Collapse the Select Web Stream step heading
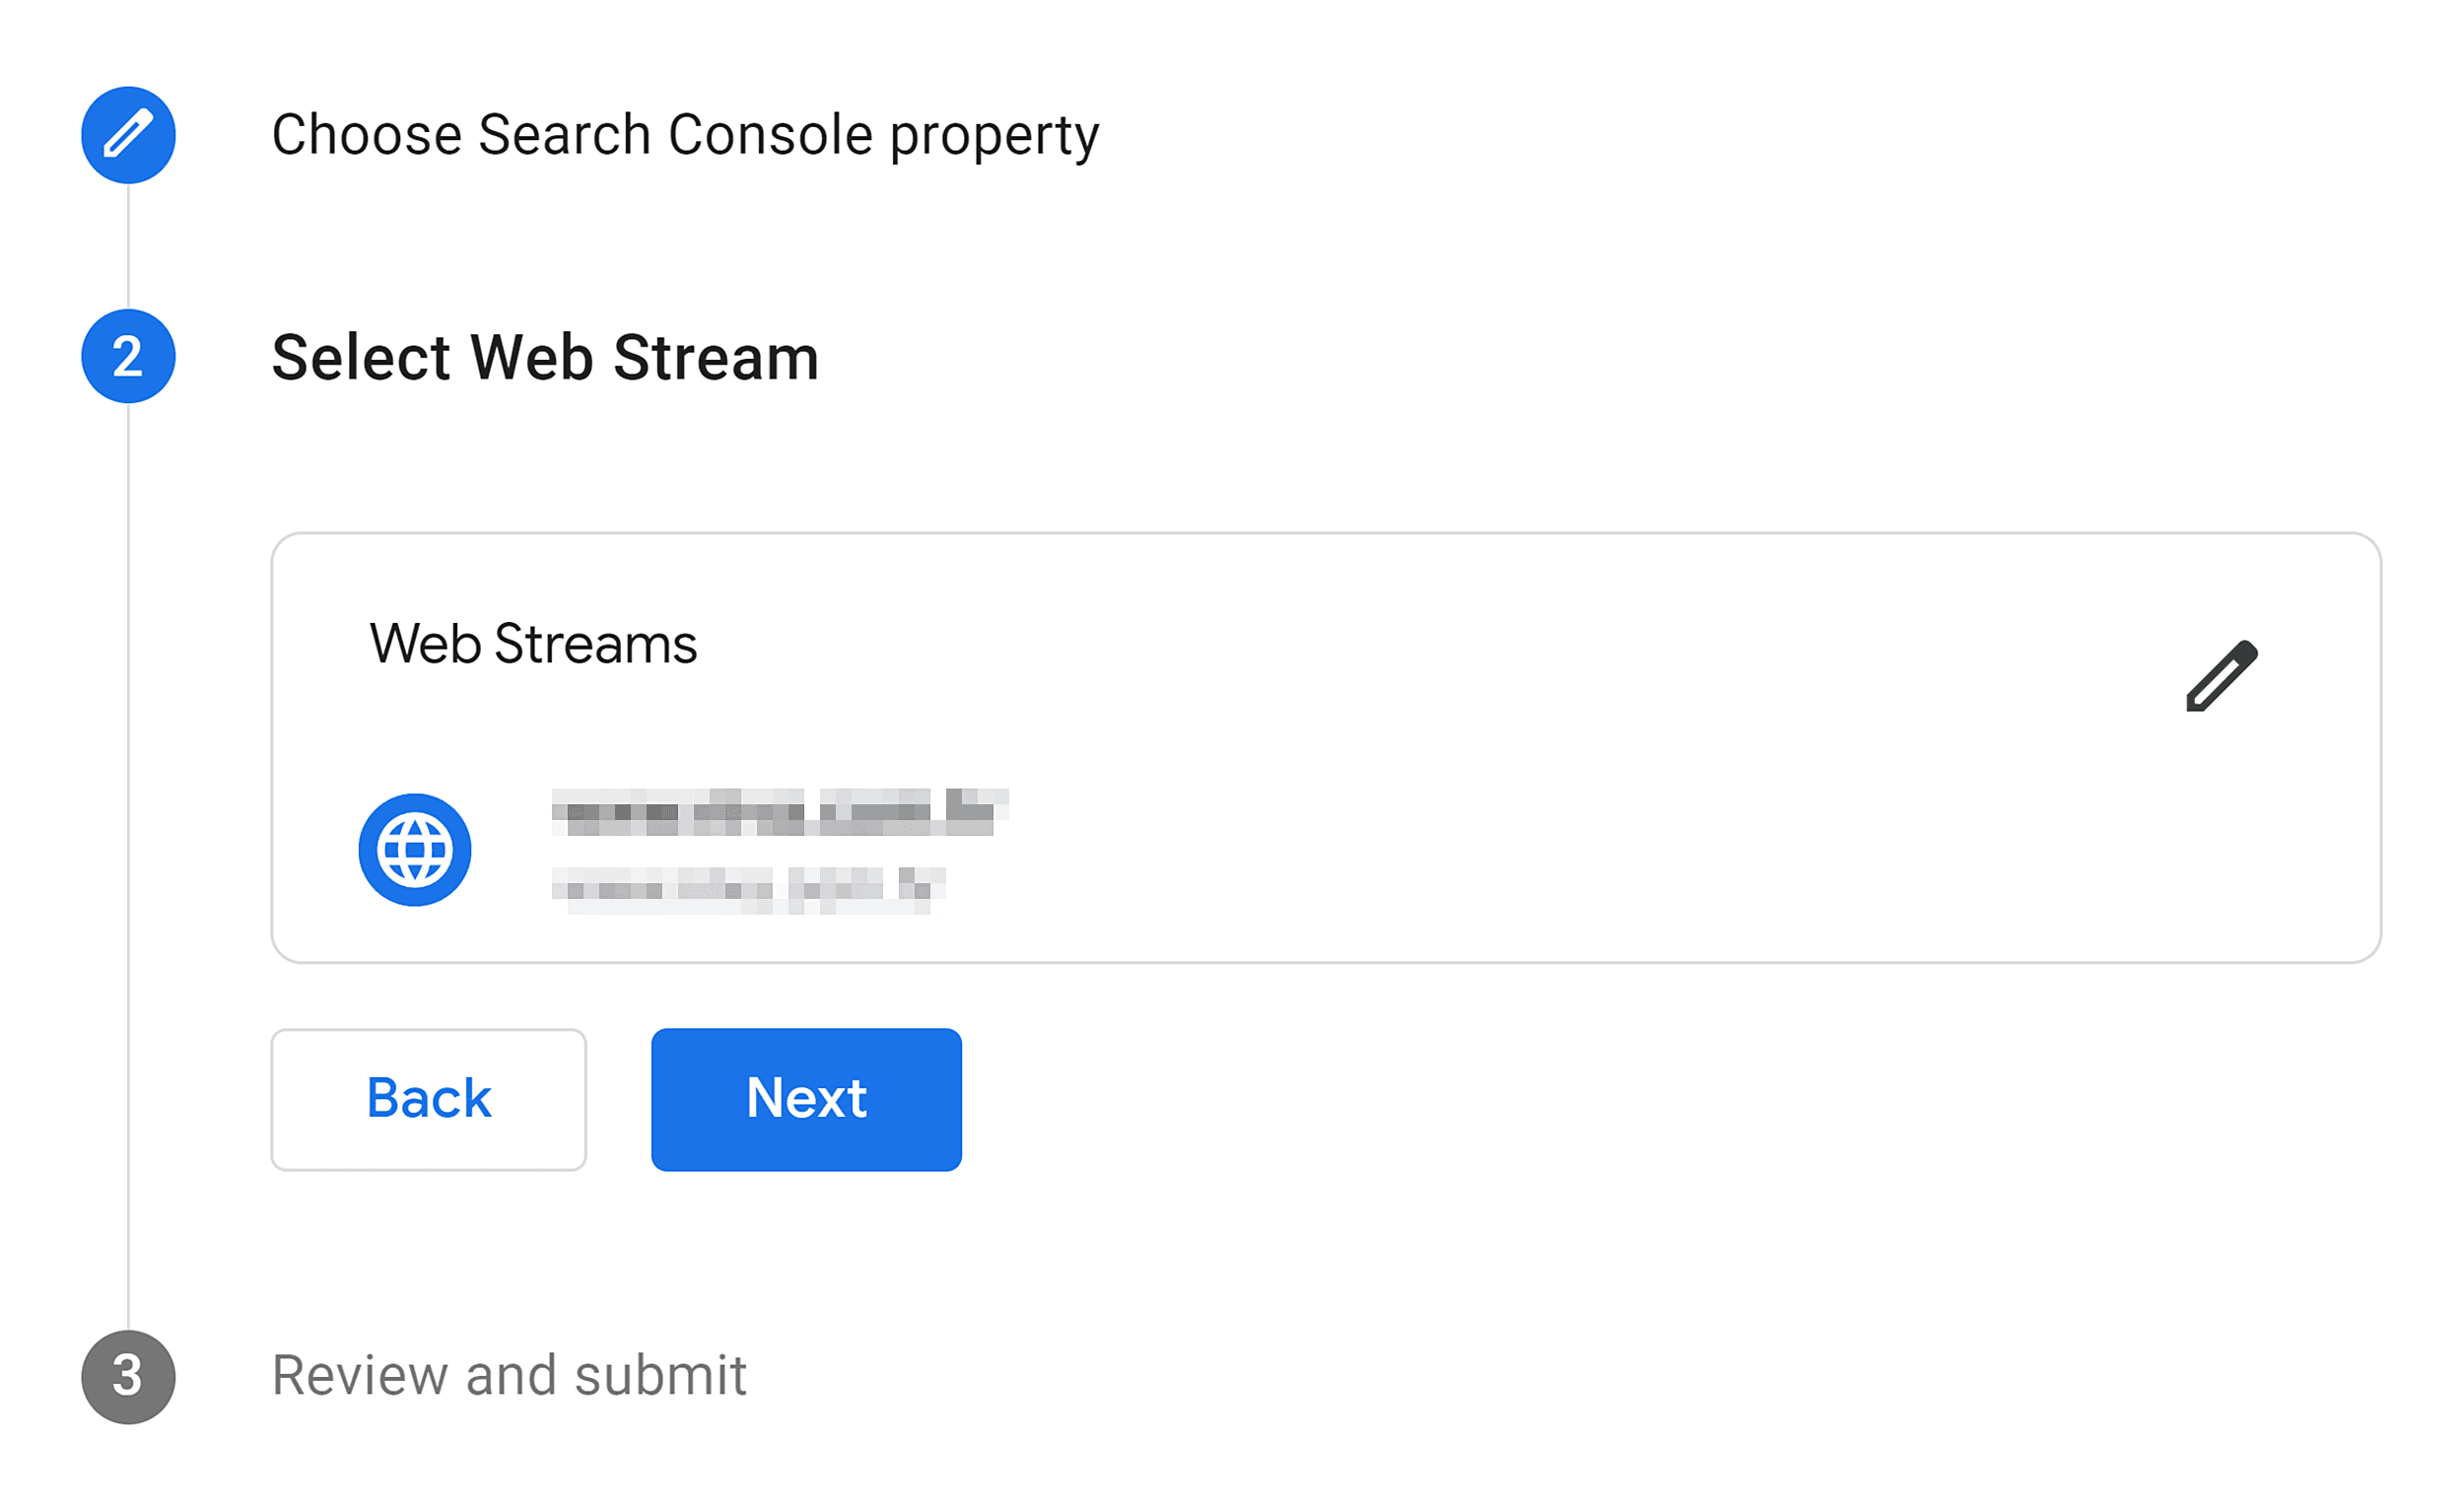Viewport: 2464px width, 1512px height. 545,357
